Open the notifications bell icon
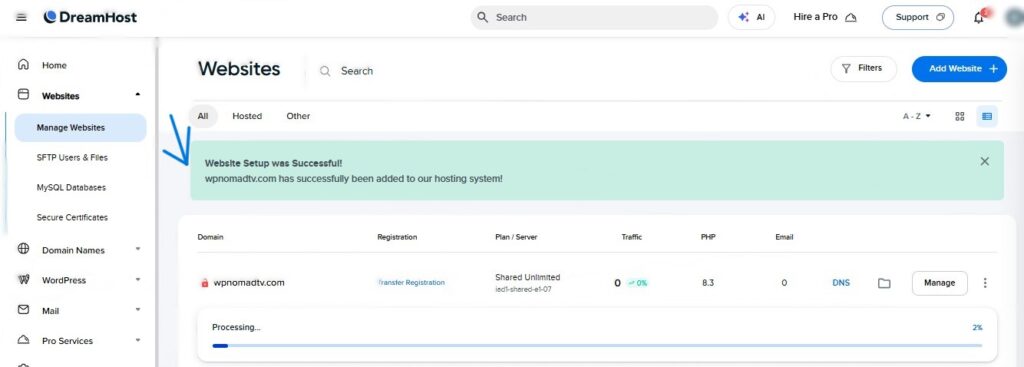Image resolution: width=1024 pixels, height=367 pixels. coord(978,18)
